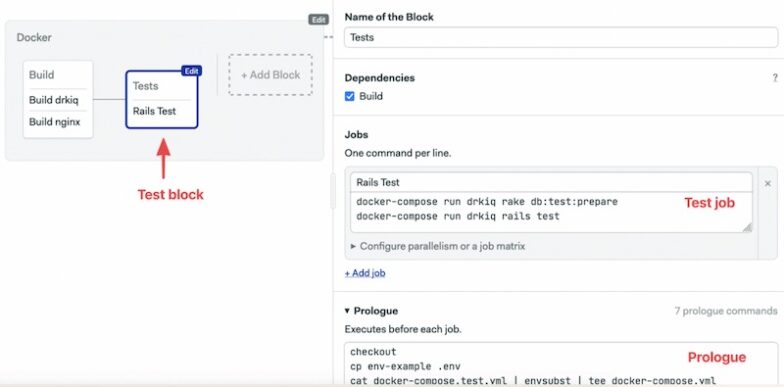Click the Name of the Block field

561,38
